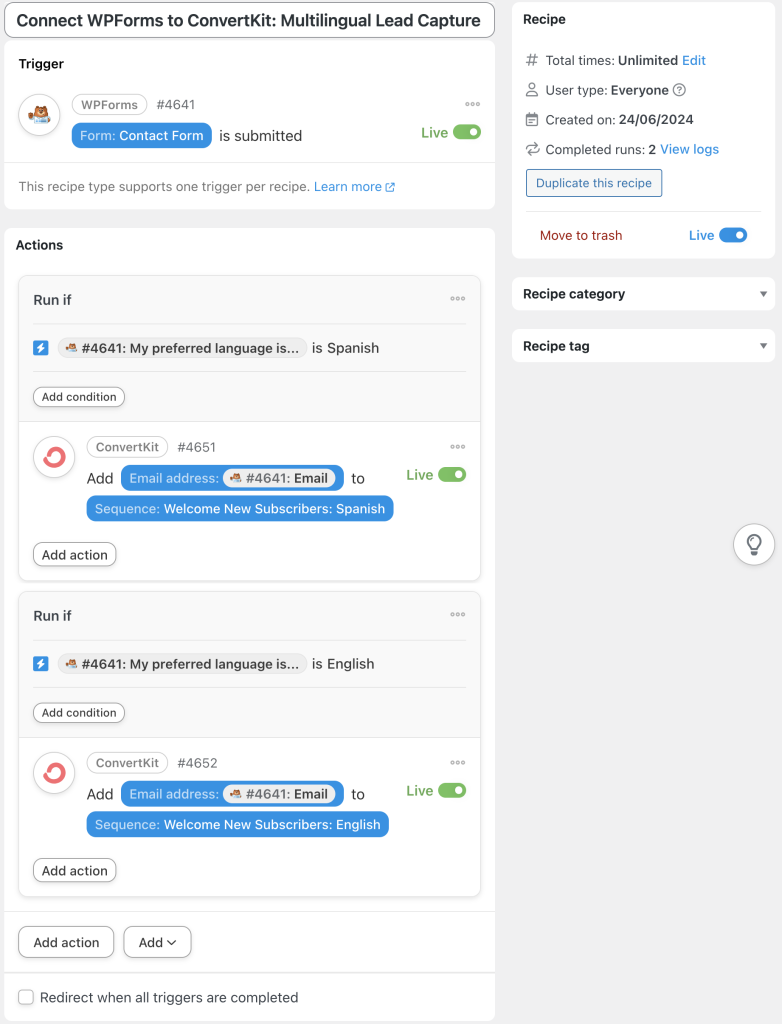Expand the Recipe category dropdown

(x=762, y=294)
